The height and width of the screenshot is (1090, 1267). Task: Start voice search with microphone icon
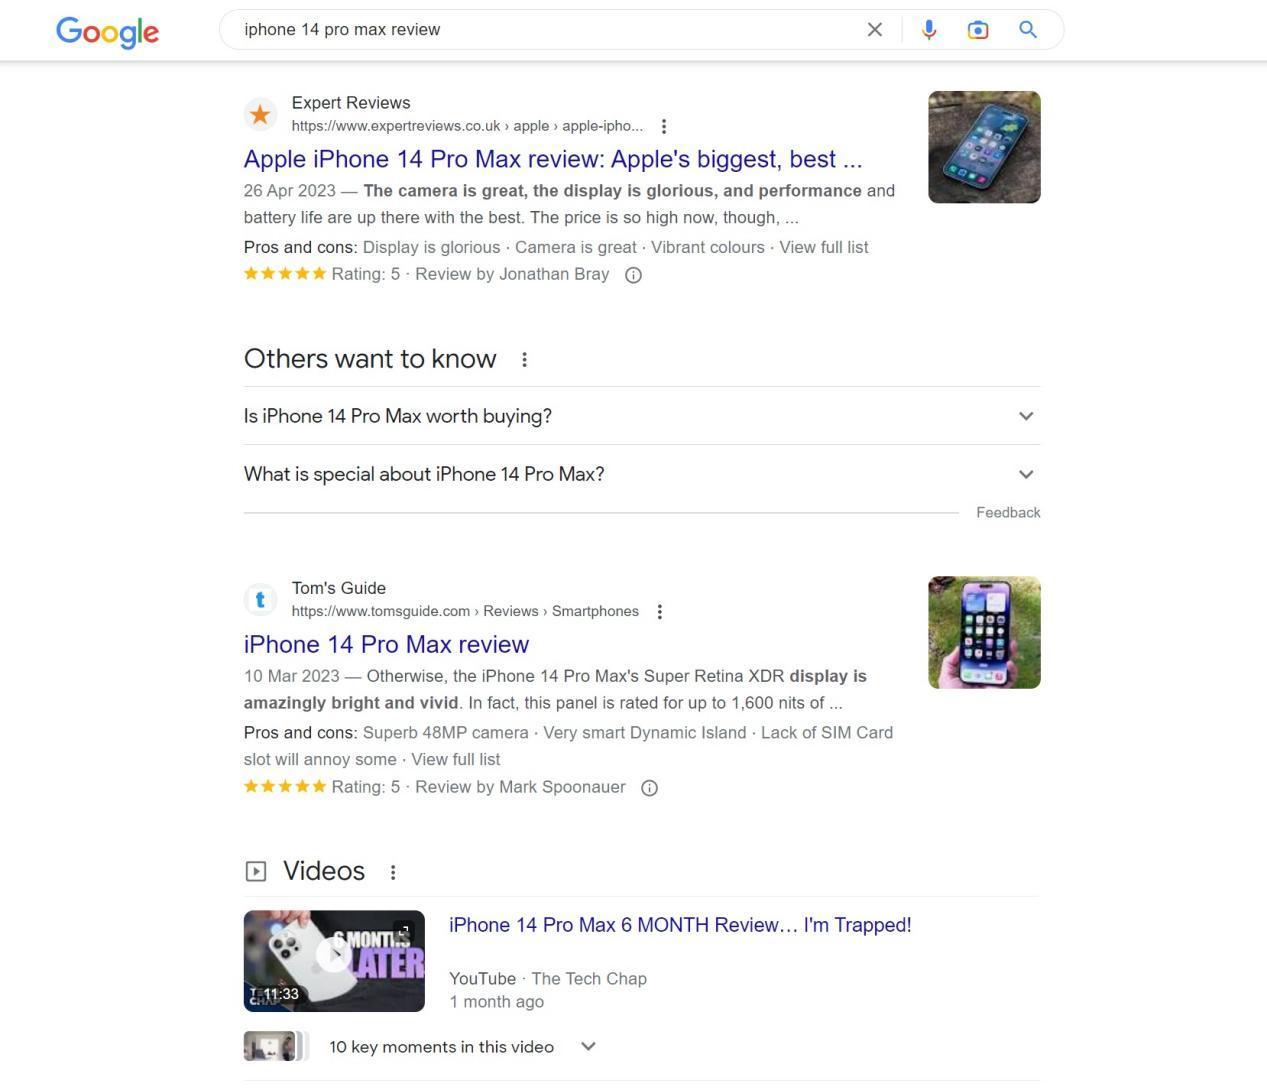(929, 30)
